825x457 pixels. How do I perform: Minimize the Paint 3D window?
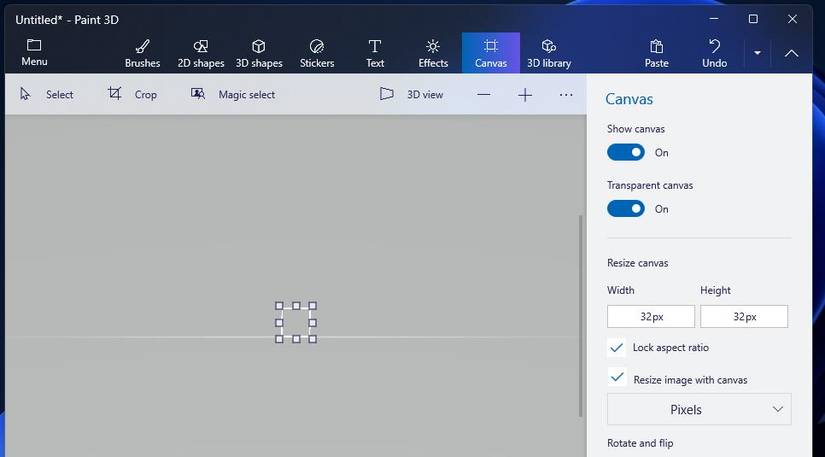[714, 19]
